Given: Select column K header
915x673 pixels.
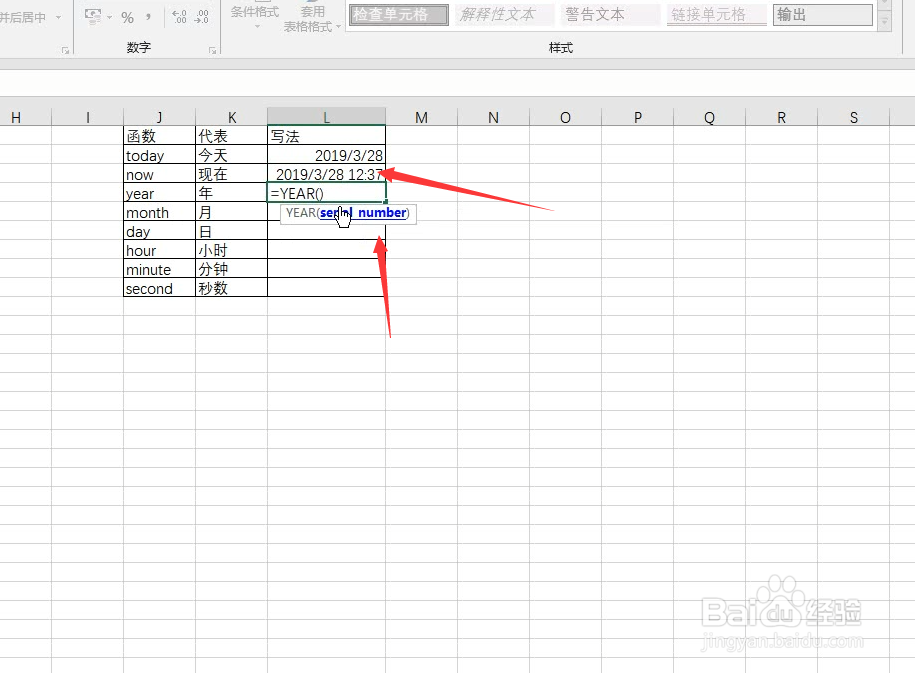Looking at the screenshot, I should pyautogui.click(x=232, y=117).
